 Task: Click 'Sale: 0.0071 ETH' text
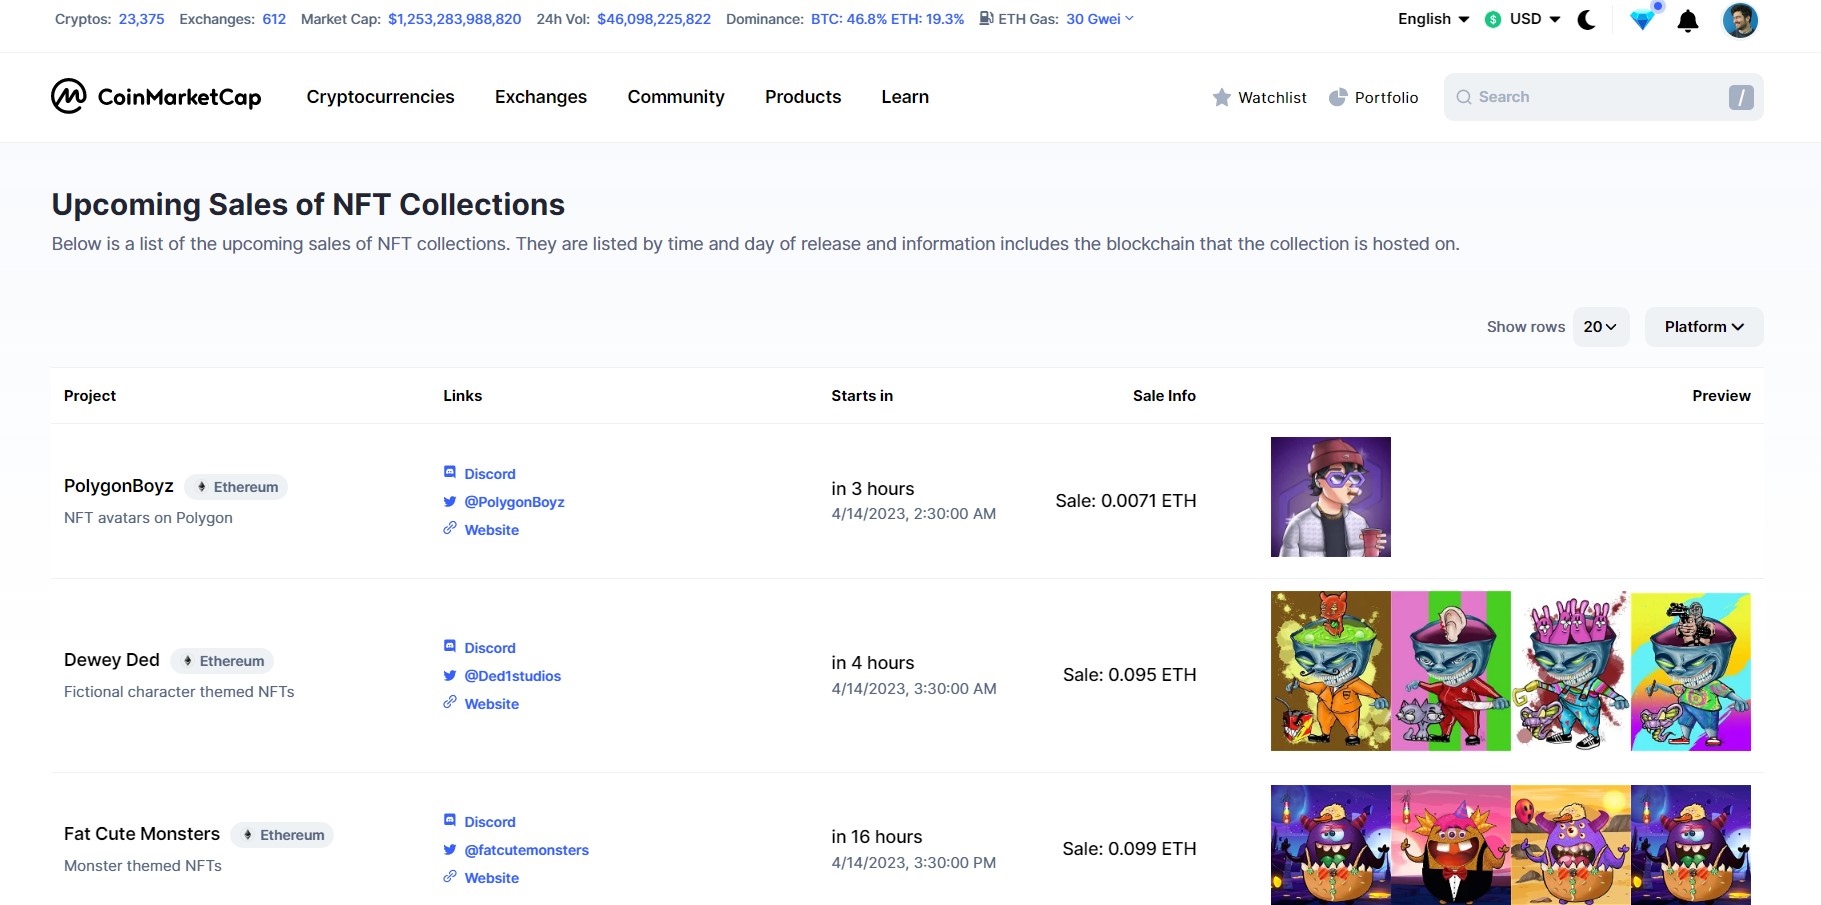1126,501
